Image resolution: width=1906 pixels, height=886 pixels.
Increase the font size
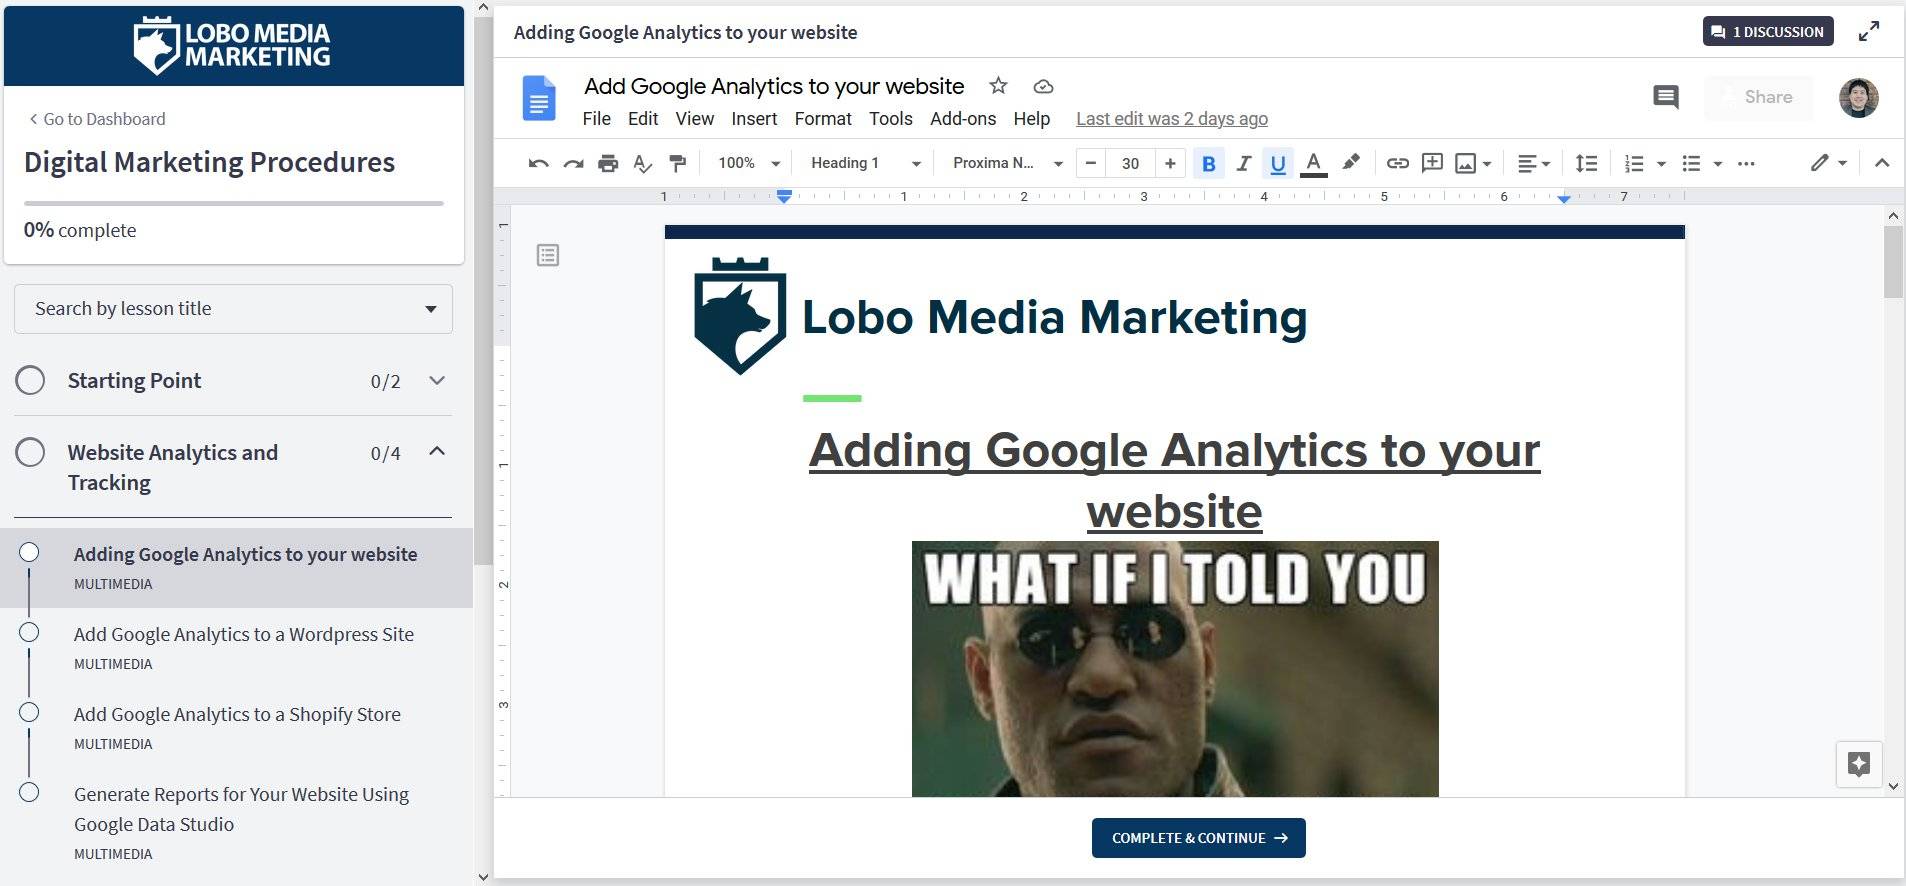1170,163
